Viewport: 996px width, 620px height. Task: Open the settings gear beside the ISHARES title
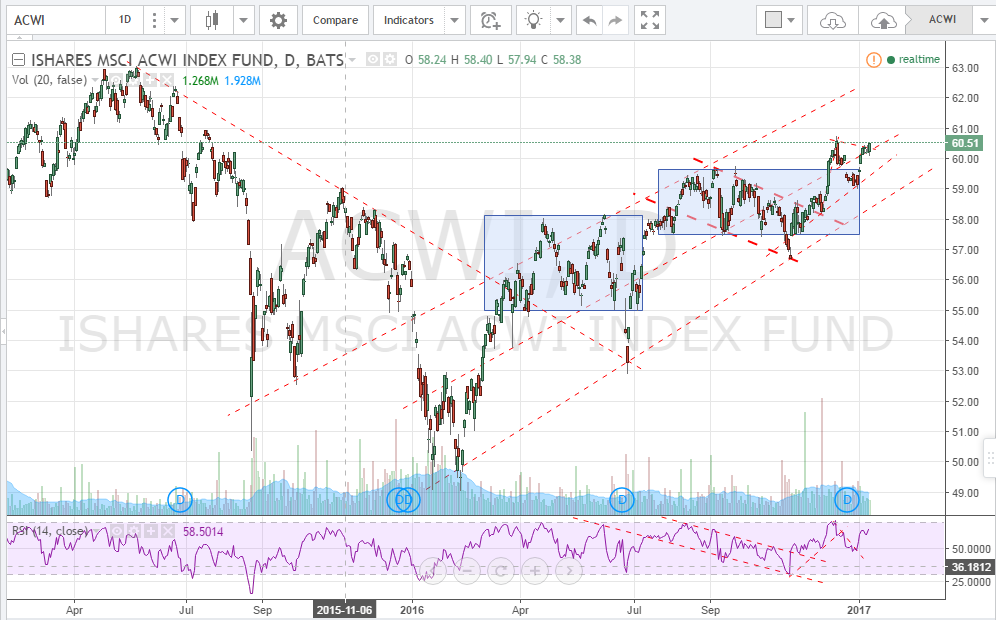coord(389,60)
